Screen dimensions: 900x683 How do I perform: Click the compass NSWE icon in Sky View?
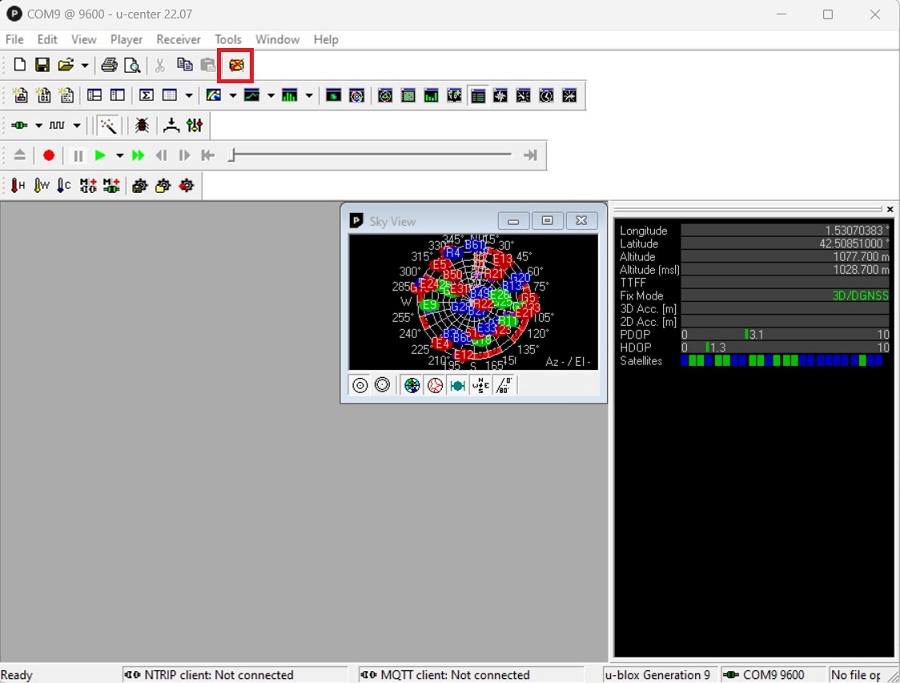(x=480, y=385)
